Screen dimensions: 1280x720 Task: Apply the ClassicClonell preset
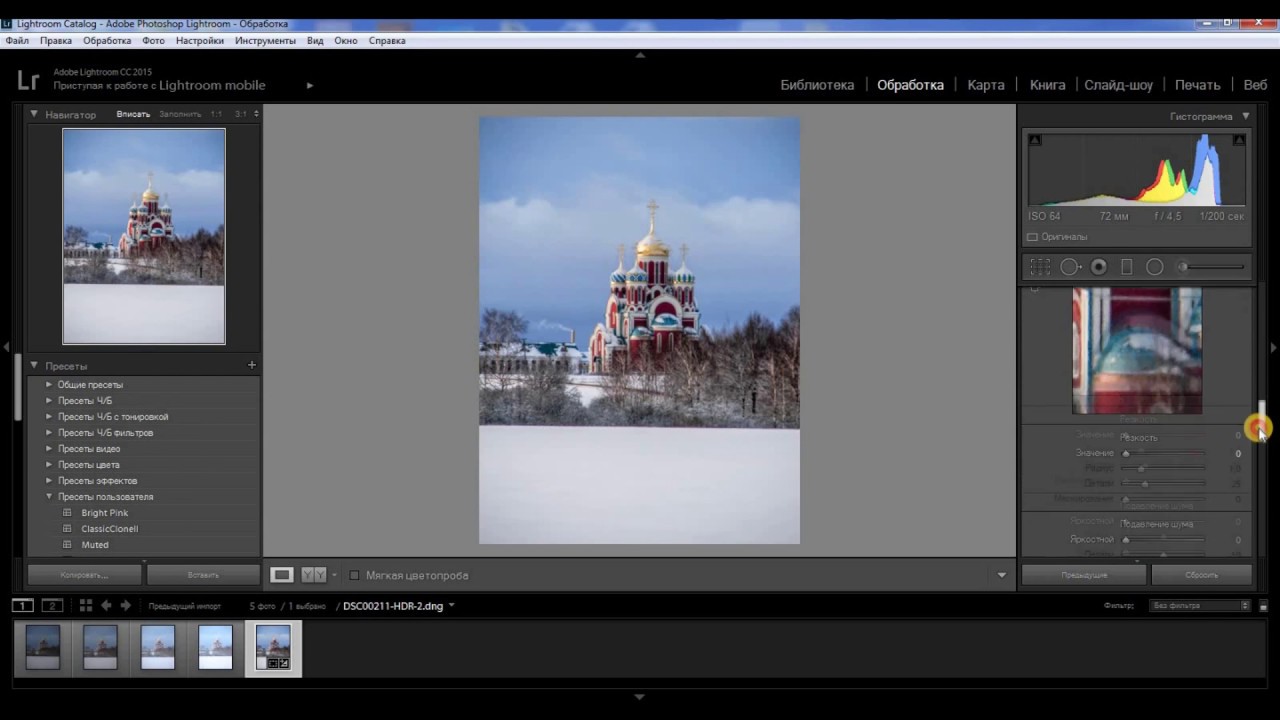[110, 529]
